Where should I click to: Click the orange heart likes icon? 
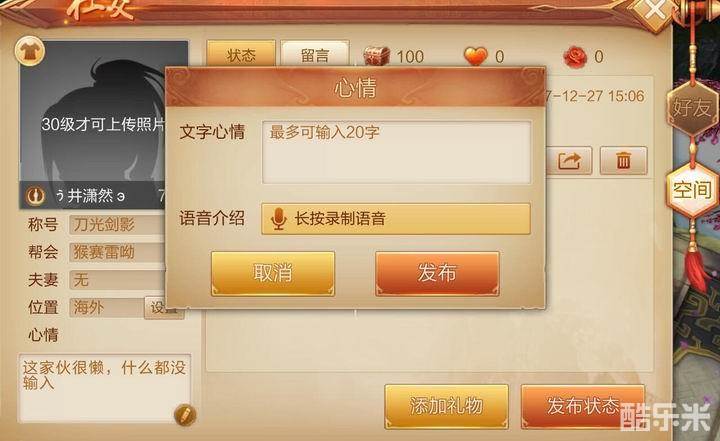[475, 57]
